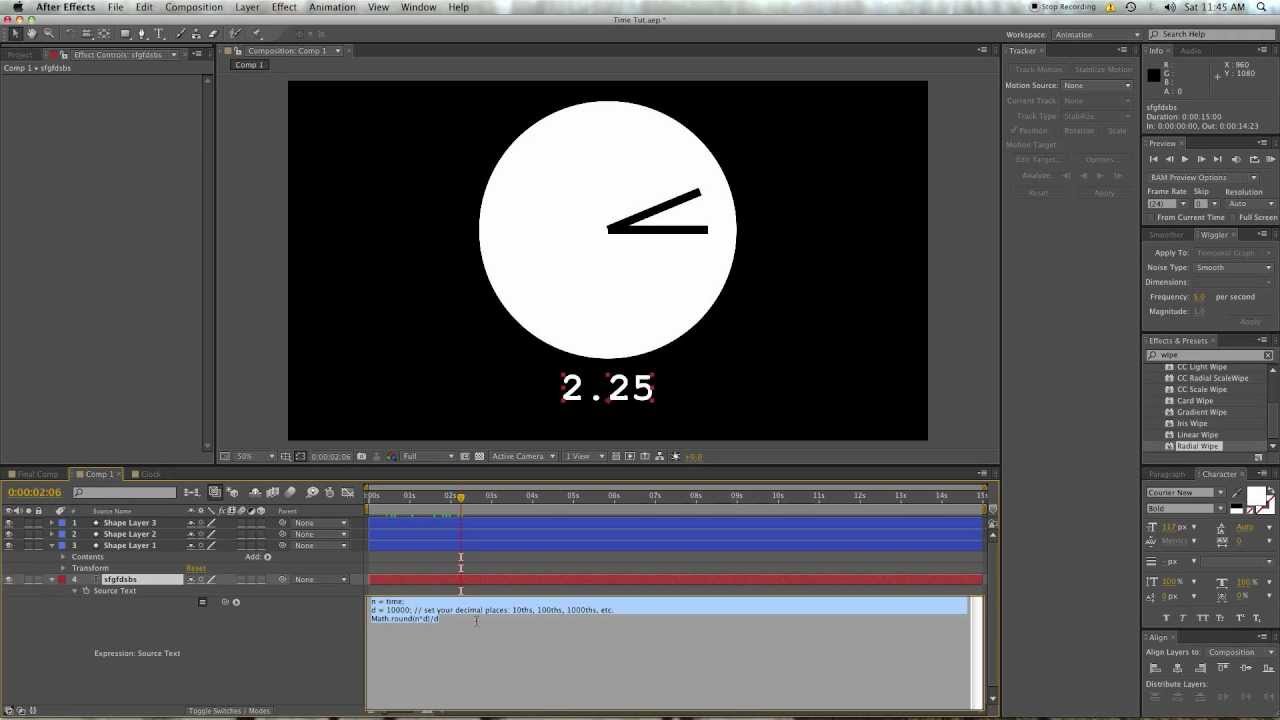Screen dimensions: 1280x720
Task: Open the Animation menu
Action: tap(332, 7)
